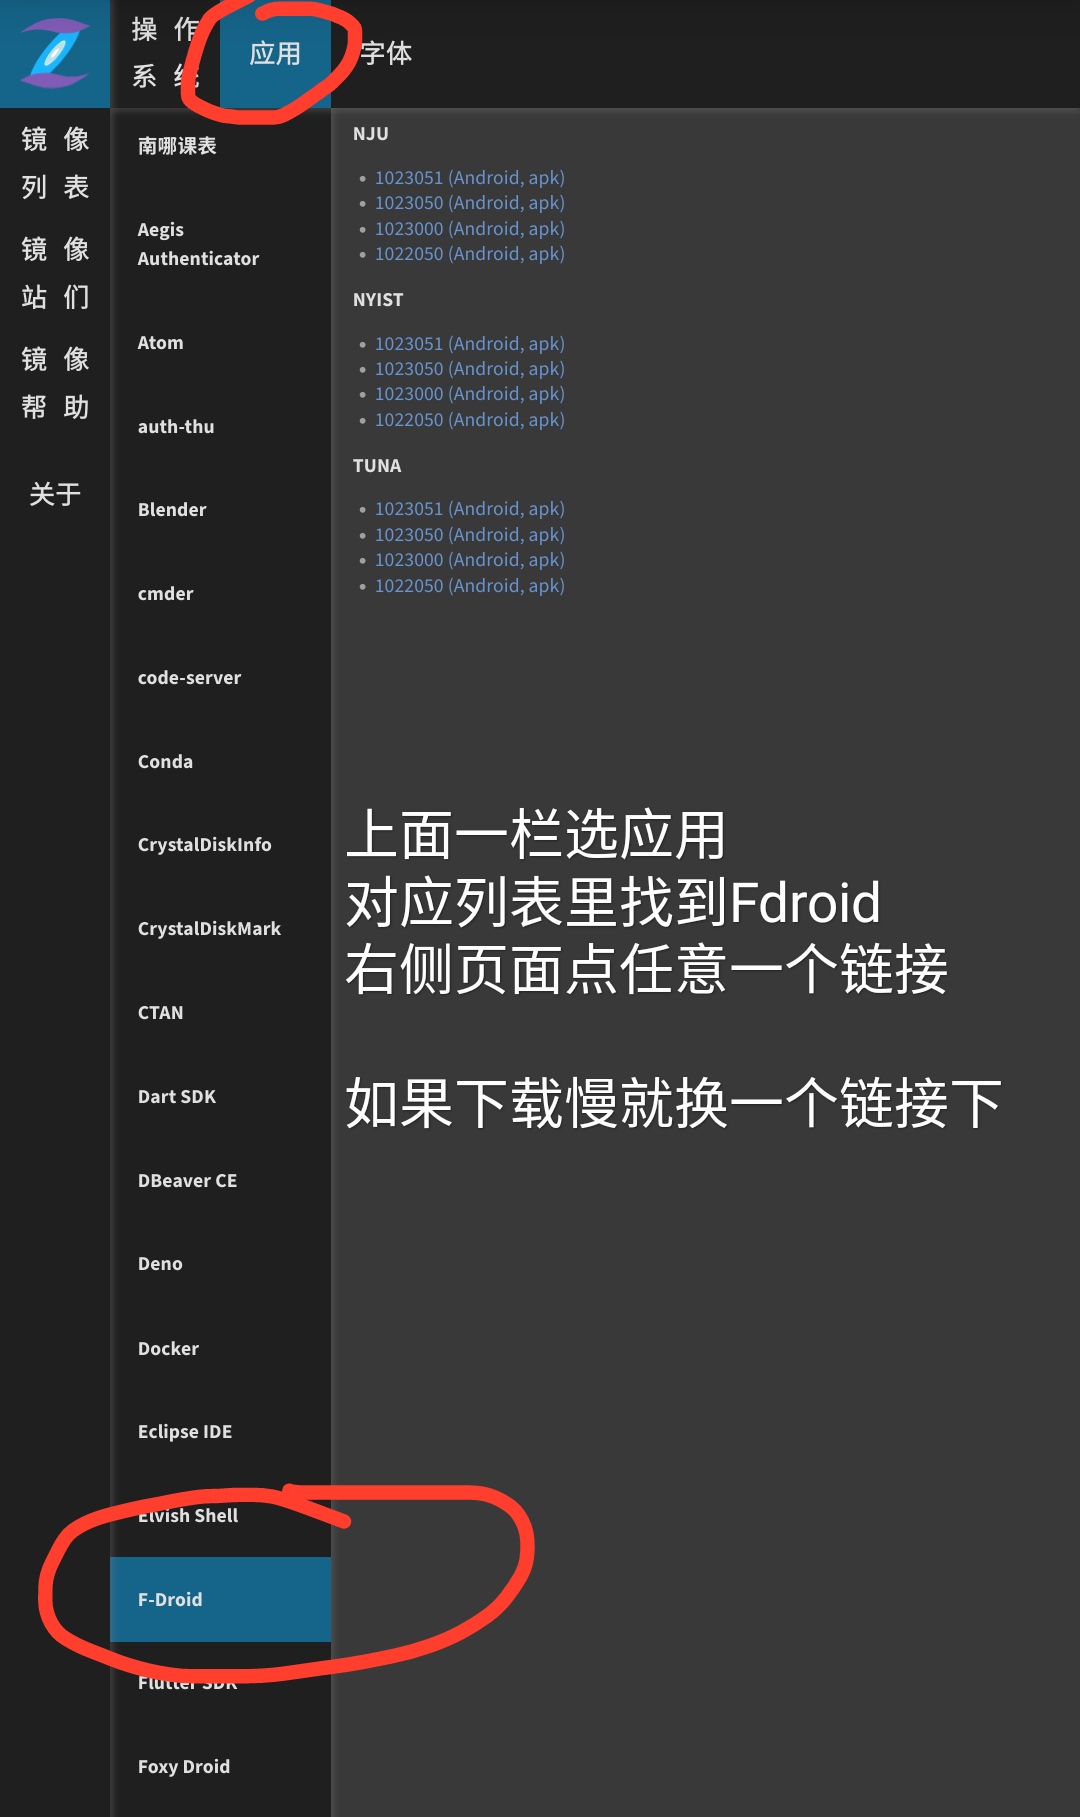The width and height of the screenshot is (1080, 1817).
Task: Download 1023051 apk from NYIST
Action: point(470,343)
